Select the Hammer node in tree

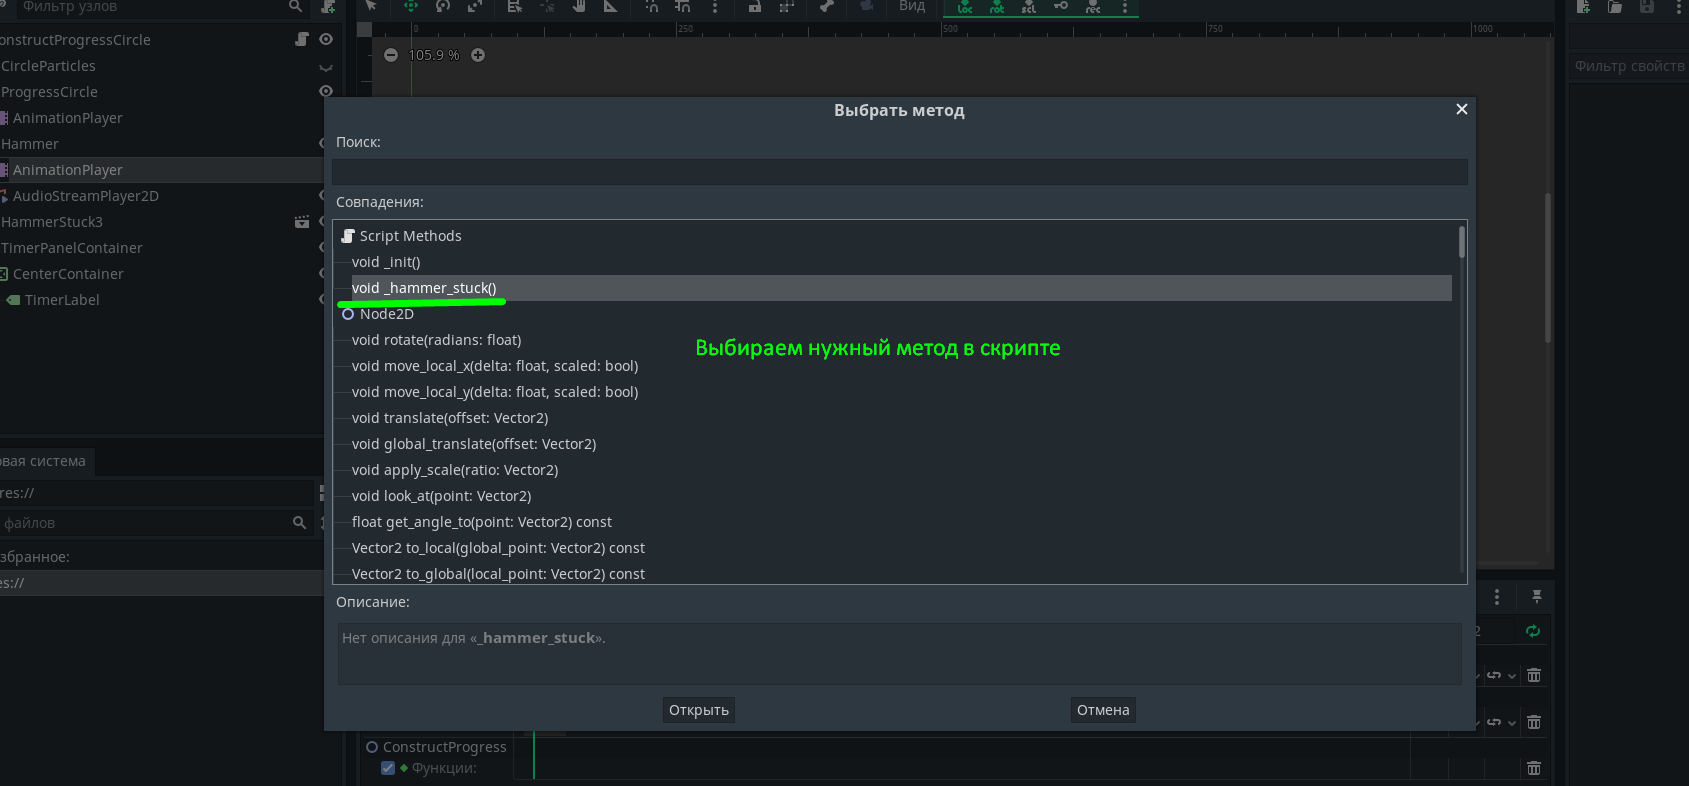pyautogui.click(x=30, y=144)
